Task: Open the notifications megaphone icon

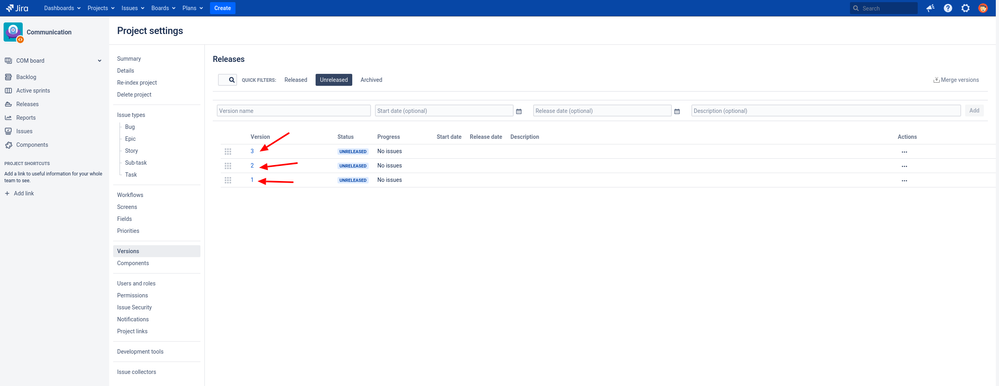Action: point(930,8)
